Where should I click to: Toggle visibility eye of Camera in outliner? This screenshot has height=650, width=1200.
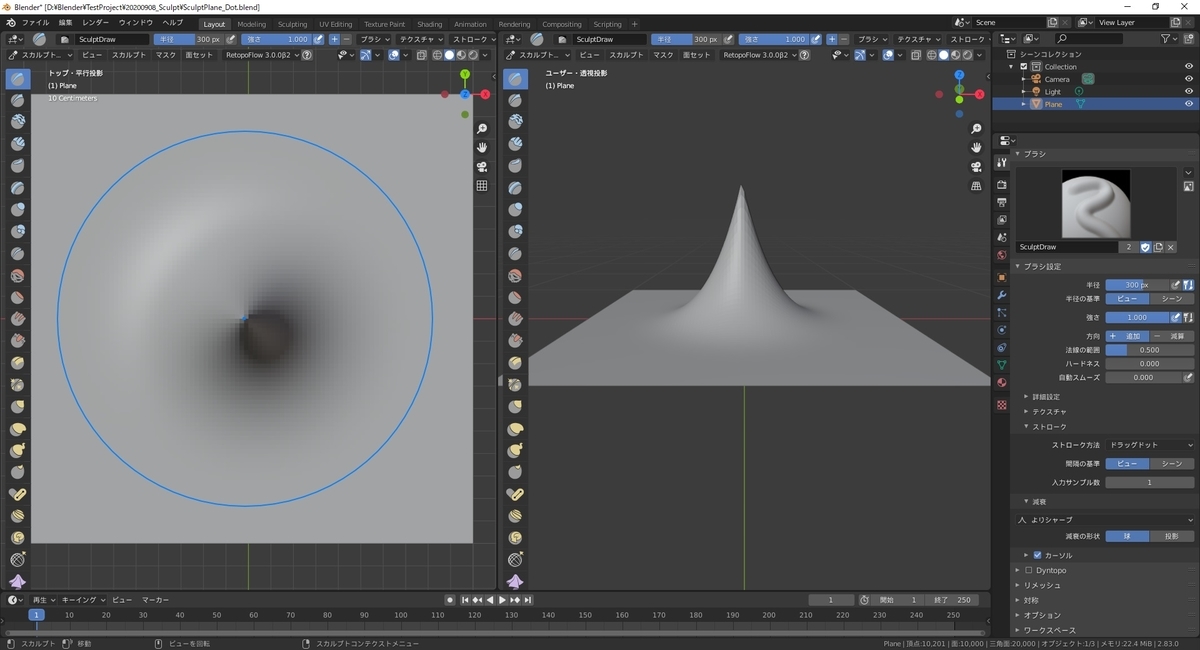coord(1189,79)
